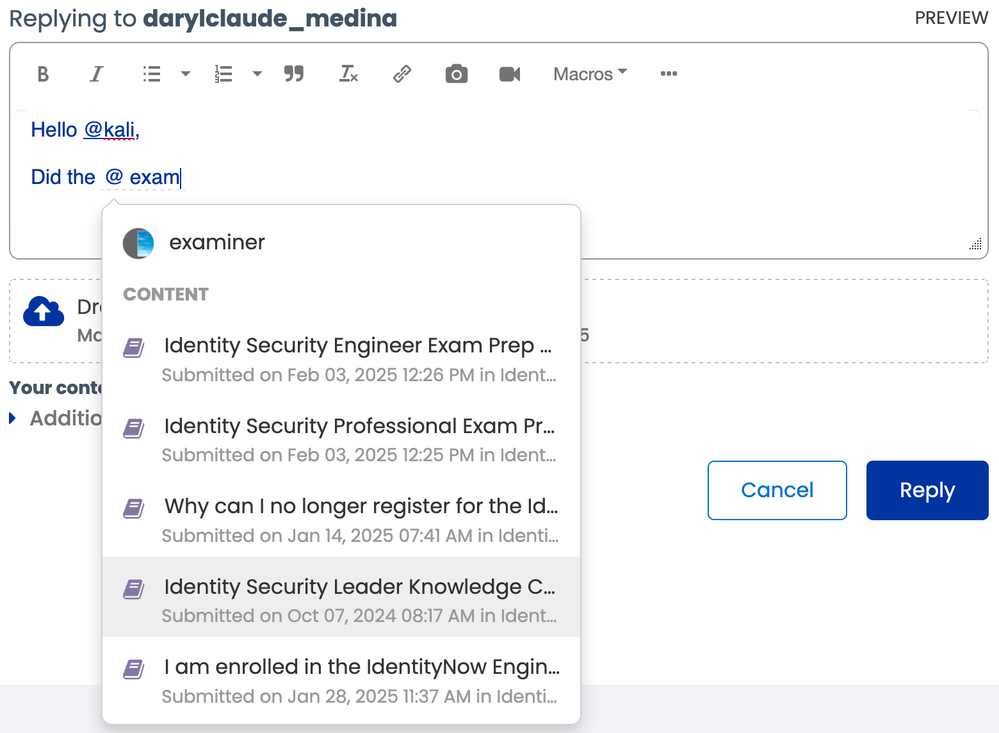Click the editor resize handle
This screenshot has width=999, height=733.
976,244
